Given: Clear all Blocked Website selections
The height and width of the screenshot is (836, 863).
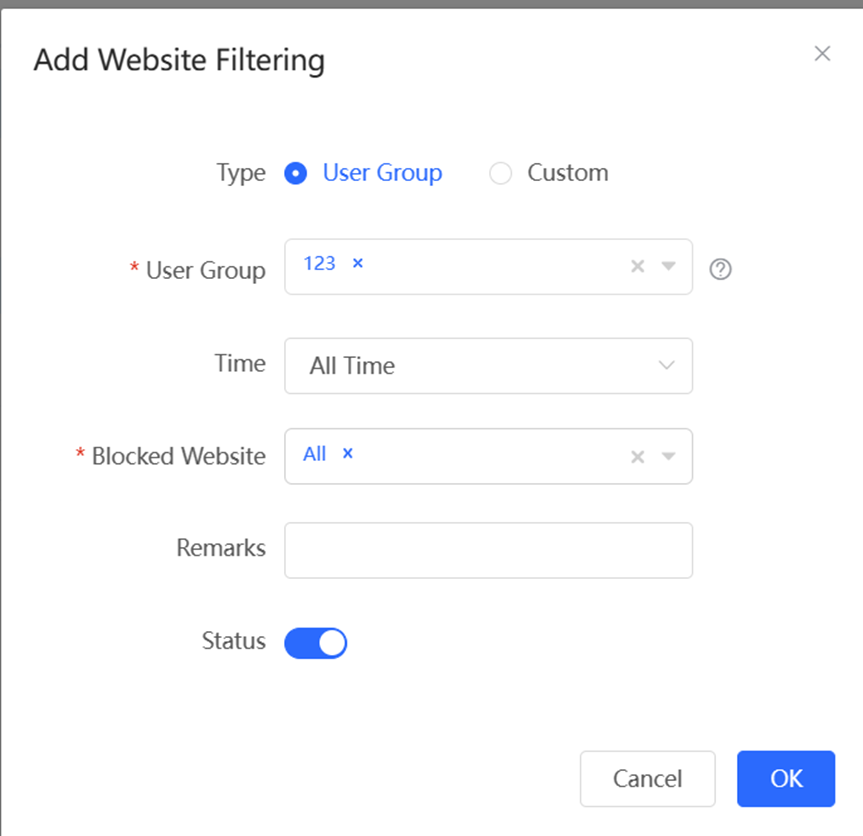Looking at the screenshot, I should (x=637, y=456).
